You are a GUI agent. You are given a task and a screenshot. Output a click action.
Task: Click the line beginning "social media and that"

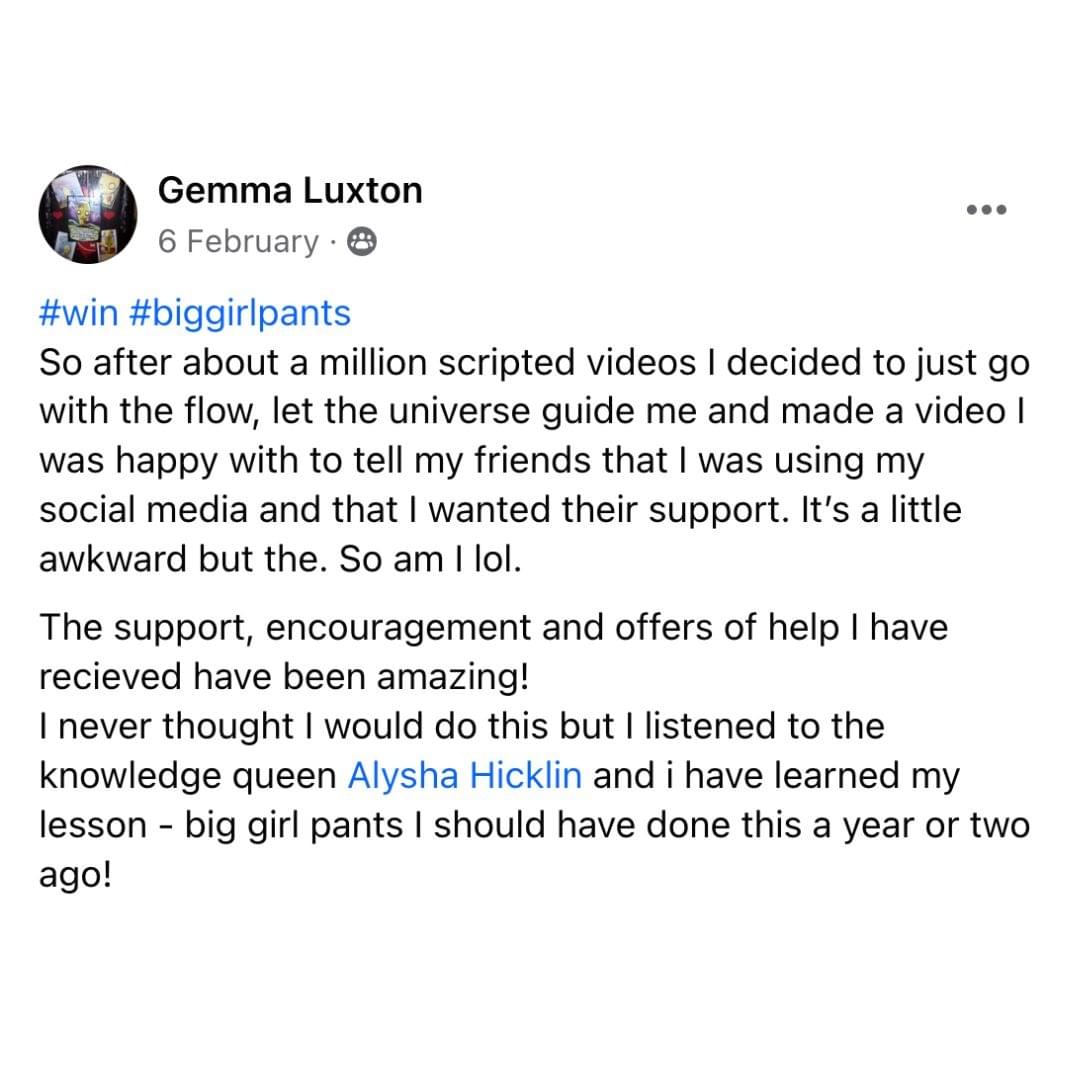click(501, 510)
